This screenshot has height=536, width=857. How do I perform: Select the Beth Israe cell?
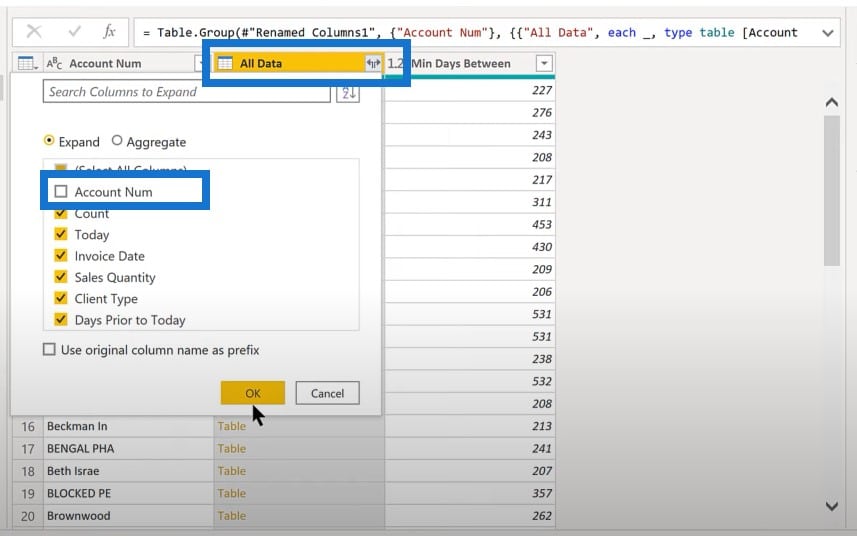(x=128, y=471)
